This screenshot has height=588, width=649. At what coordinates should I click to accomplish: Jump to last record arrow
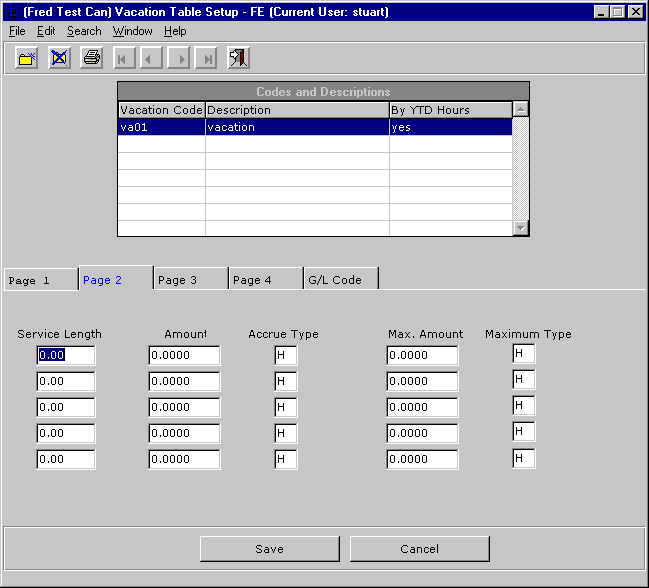[x=206, y=58]
